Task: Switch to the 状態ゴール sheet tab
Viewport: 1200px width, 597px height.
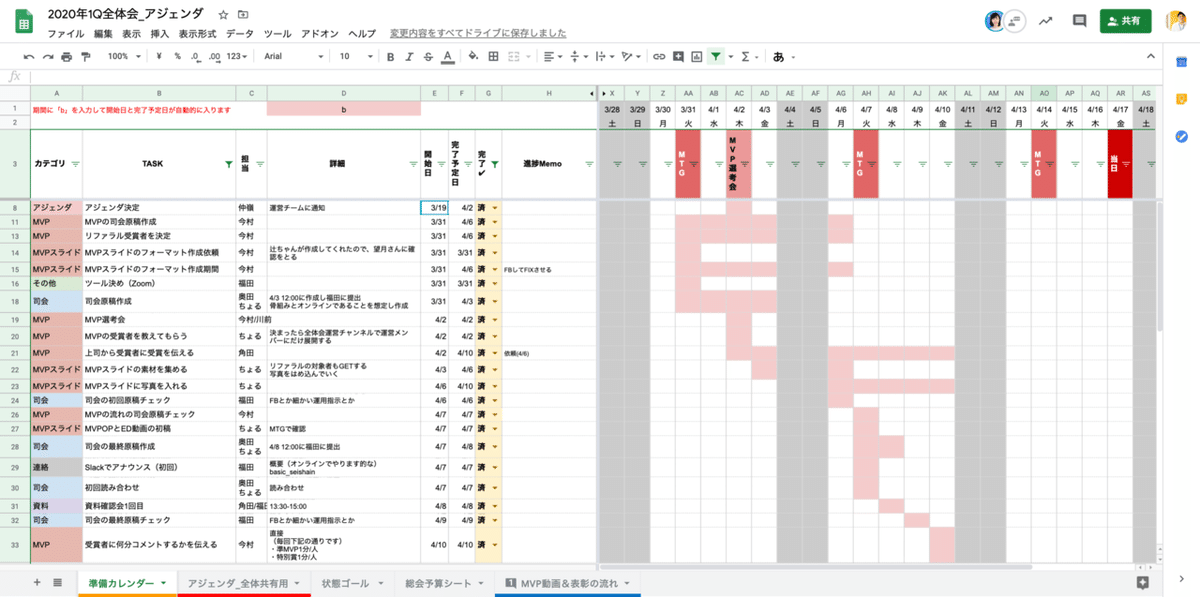Action: coord(345,583)
